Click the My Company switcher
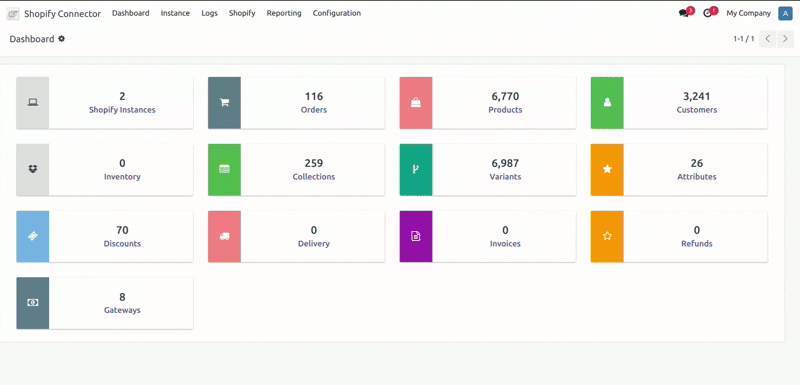This screenshot has height=385, width=800. (748, 13)
